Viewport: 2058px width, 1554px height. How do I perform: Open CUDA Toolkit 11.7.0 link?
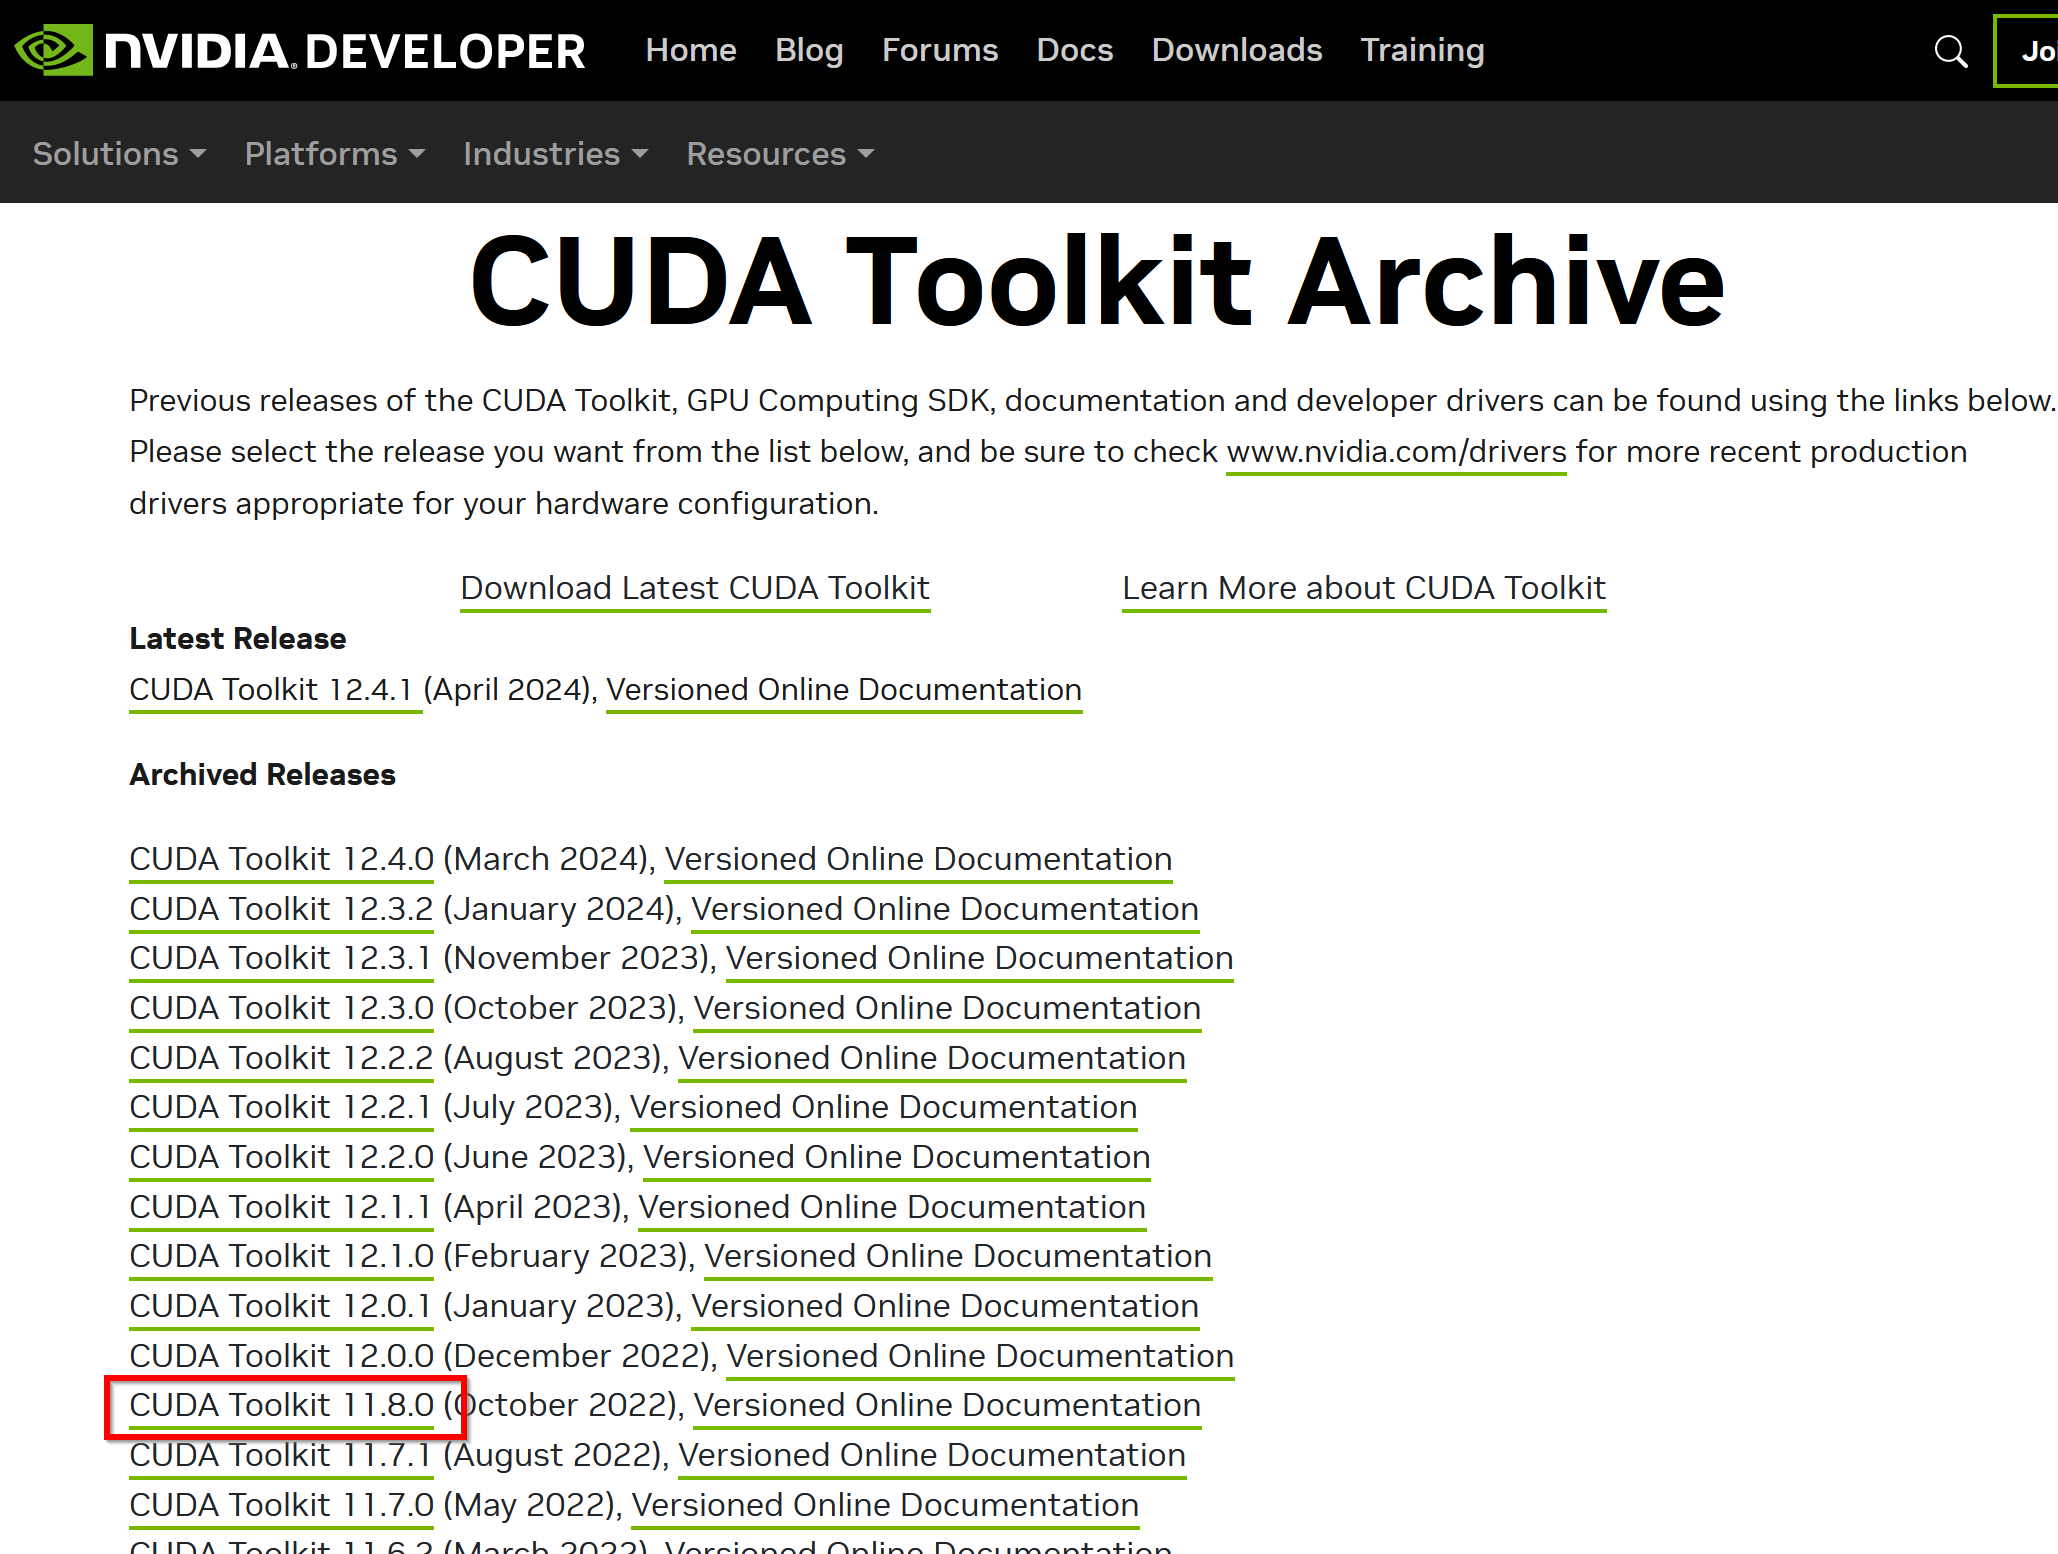point(281,1505)
